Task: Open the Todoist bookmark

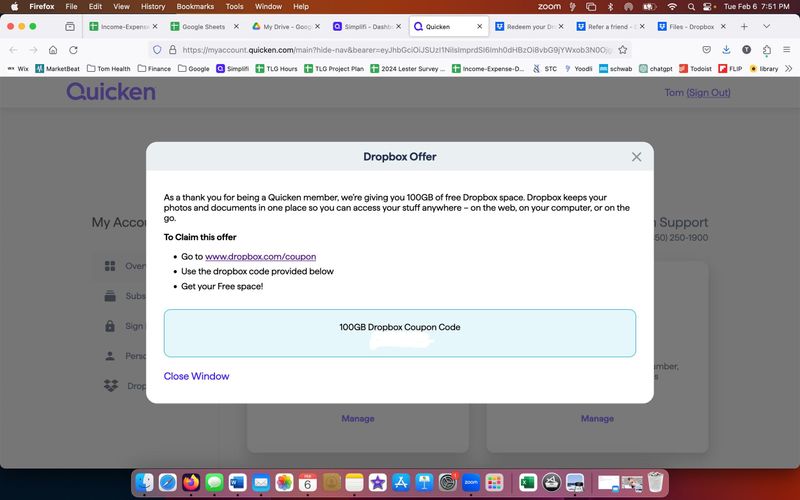Action: pos(695,68)
